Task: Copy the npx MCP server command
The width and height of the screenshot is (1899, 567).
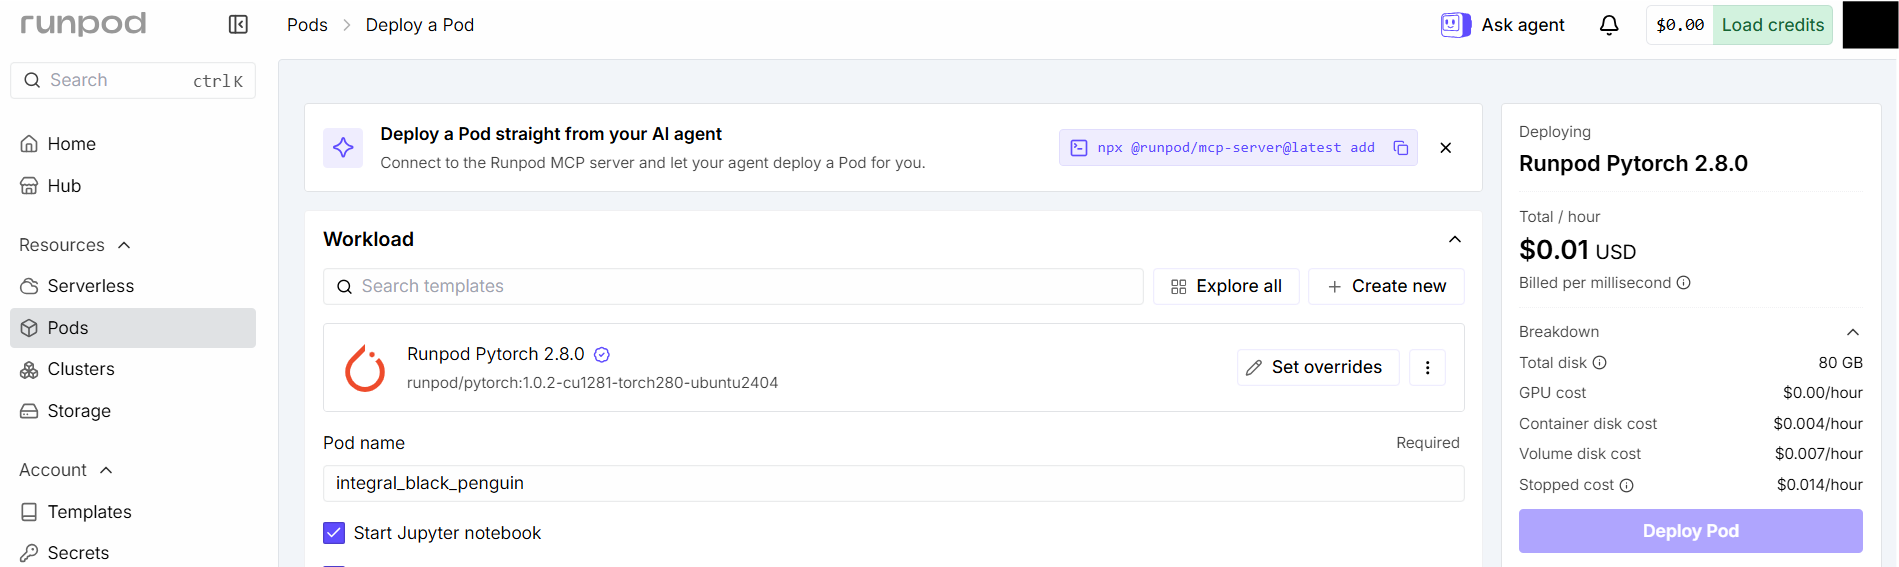Action: point(1401,148)
